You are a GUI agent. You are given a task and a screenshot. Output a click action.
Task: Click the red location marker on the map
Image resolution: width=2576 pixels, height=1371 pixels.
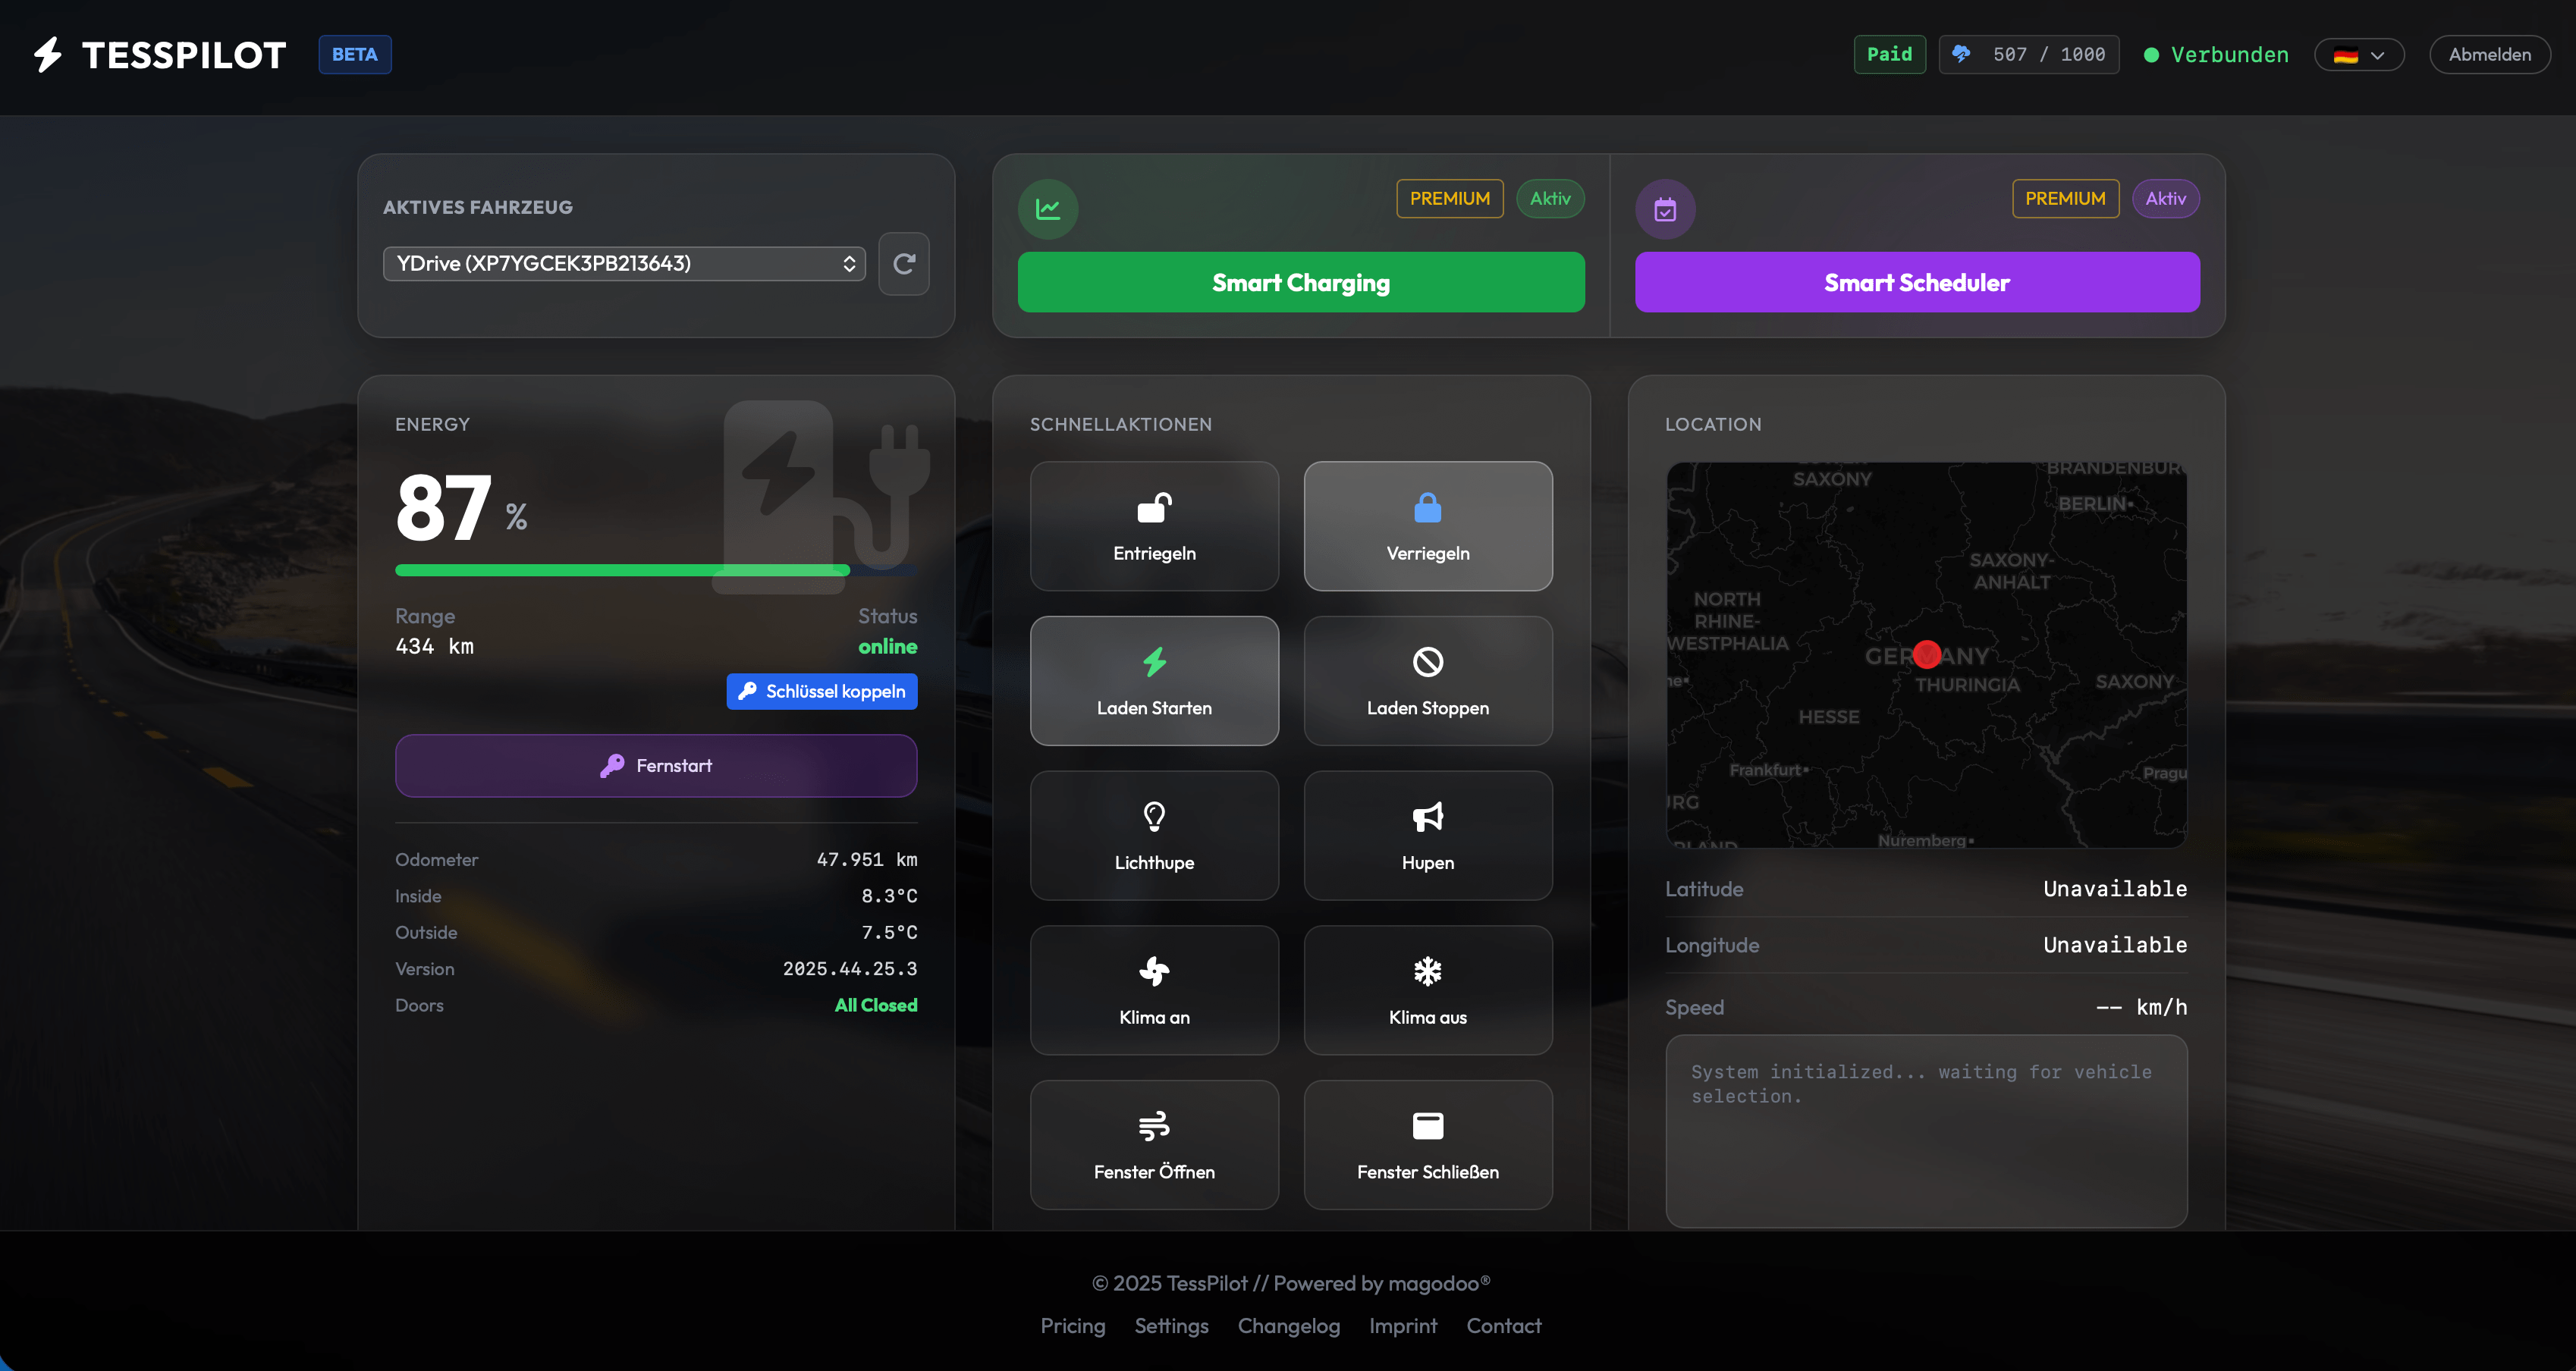(1928, 655)
